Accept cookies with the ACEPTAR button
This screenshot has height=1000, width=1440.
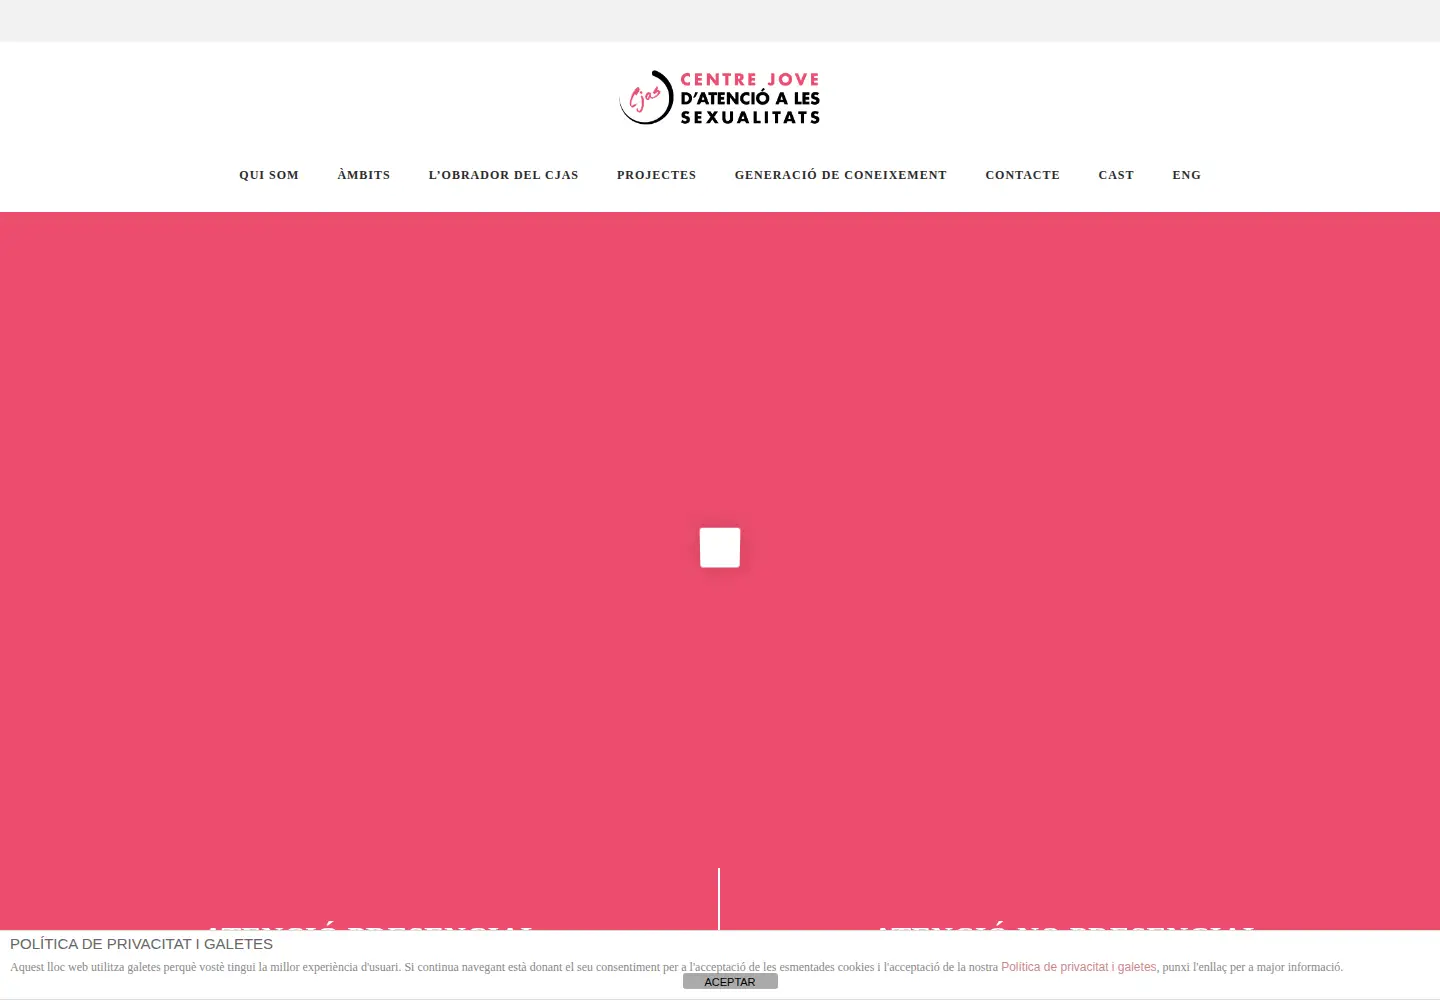730,982
